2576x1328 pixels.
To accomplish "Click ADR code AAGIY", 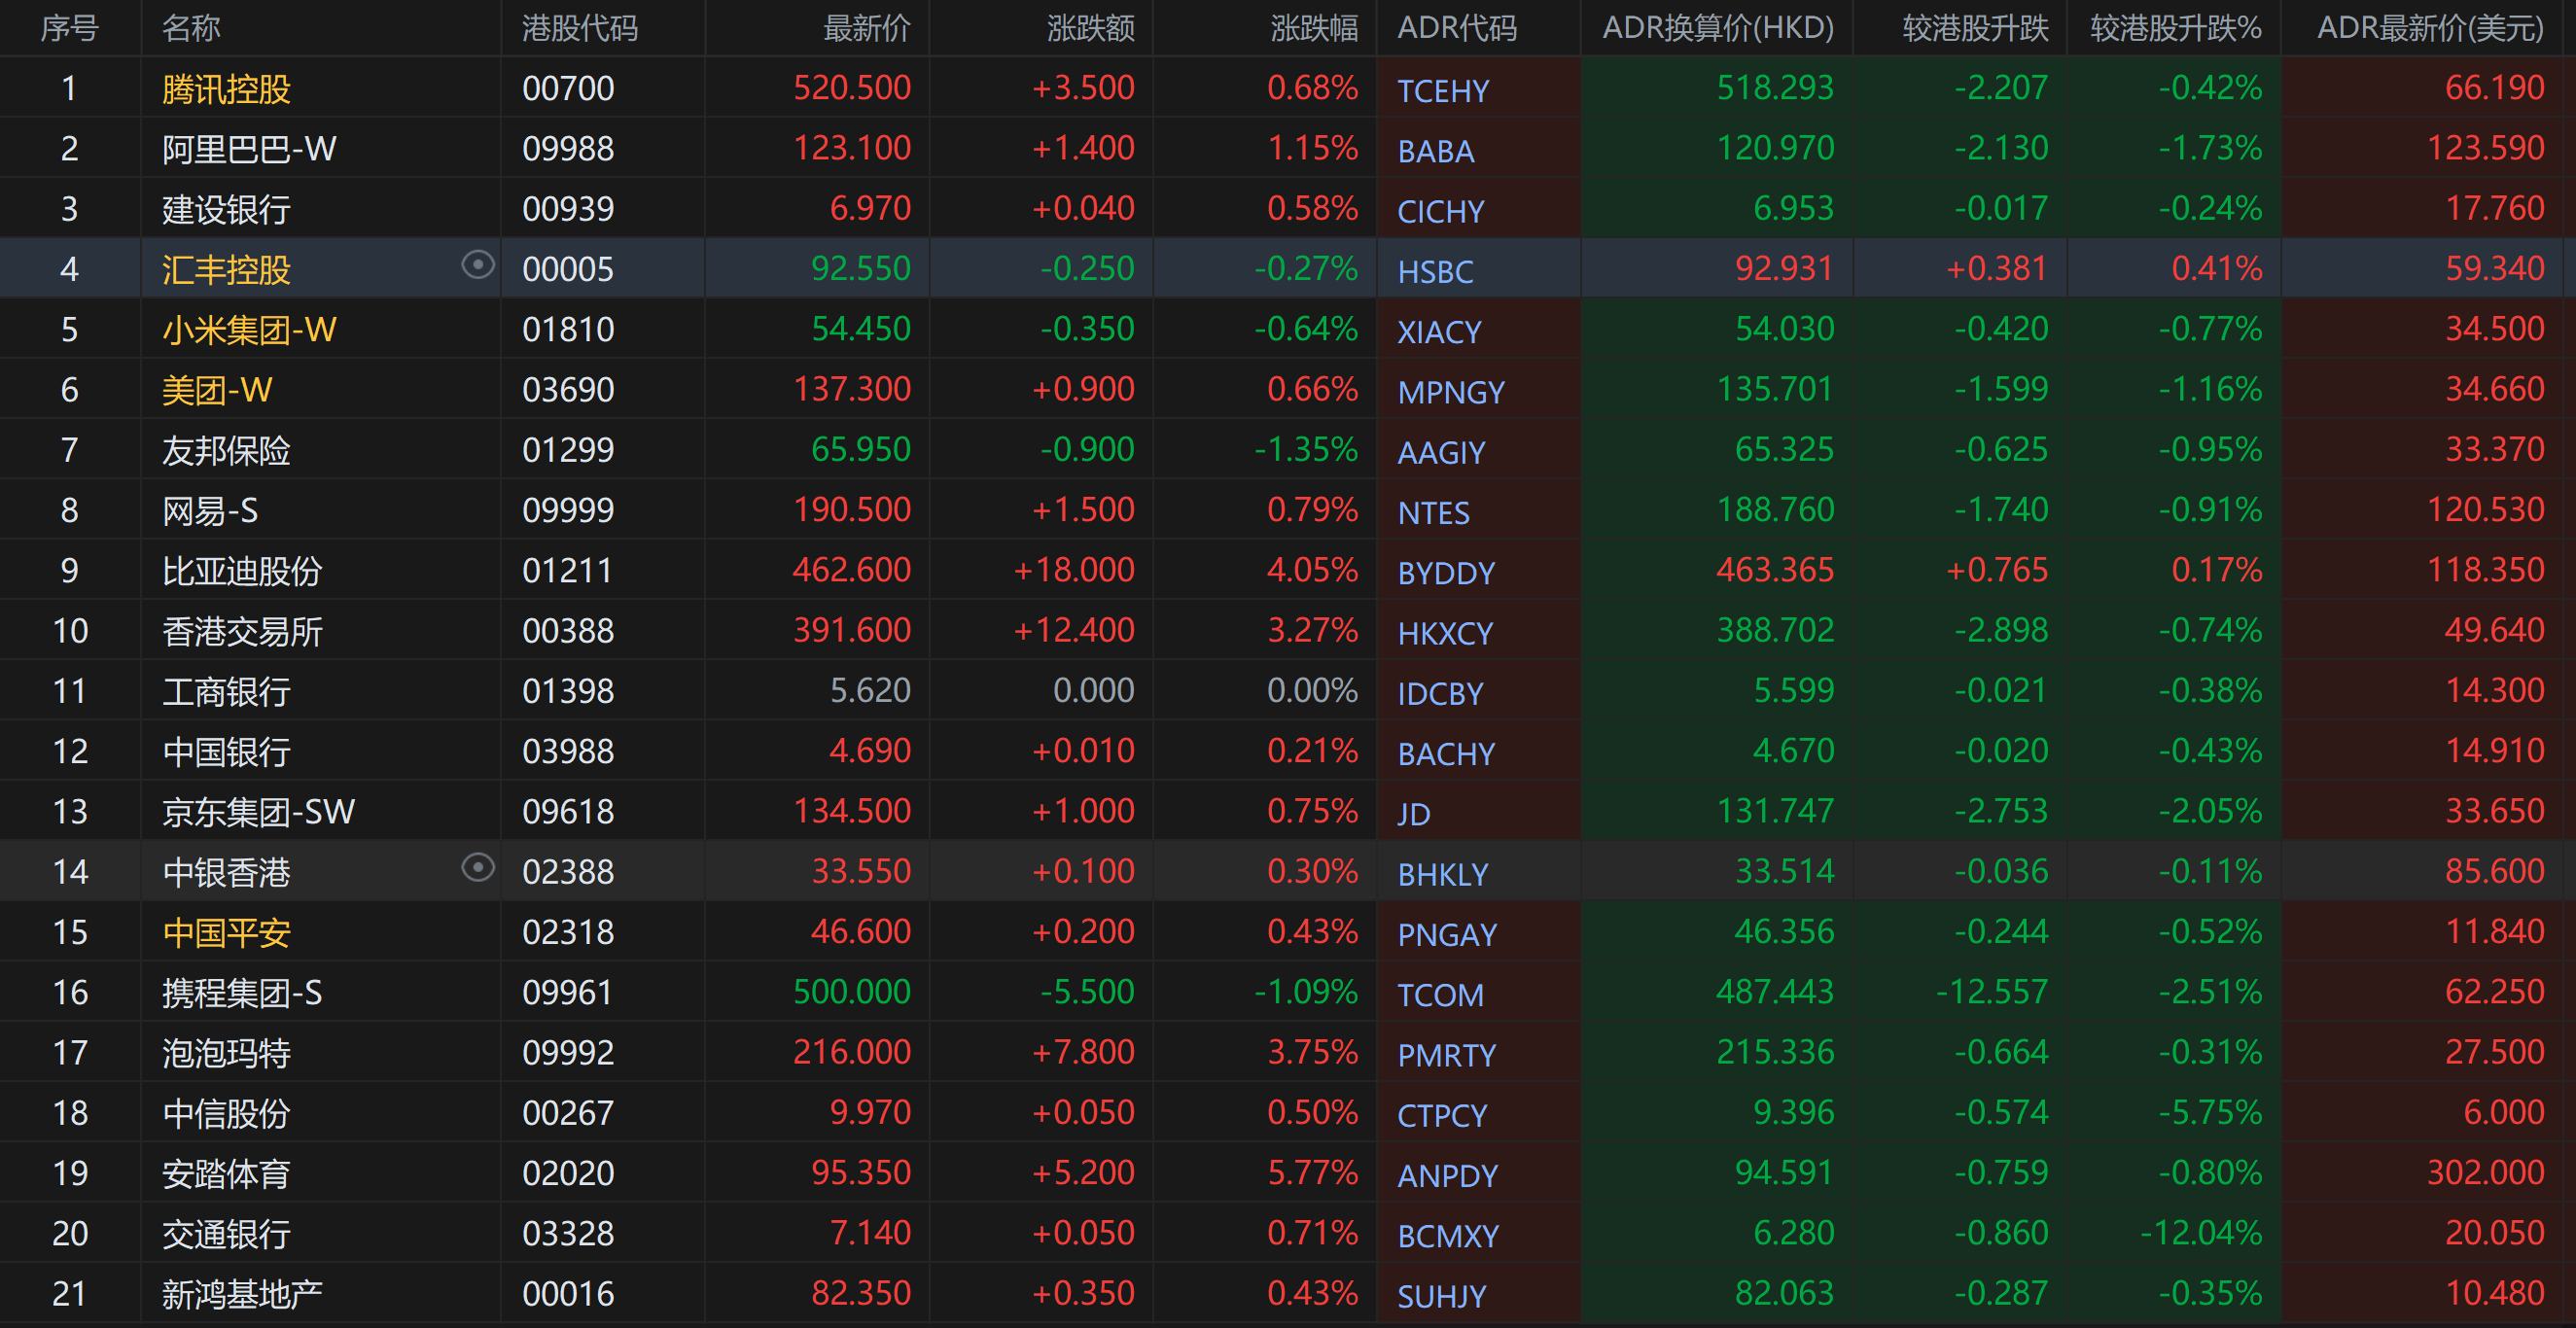I will (1441, 452).
